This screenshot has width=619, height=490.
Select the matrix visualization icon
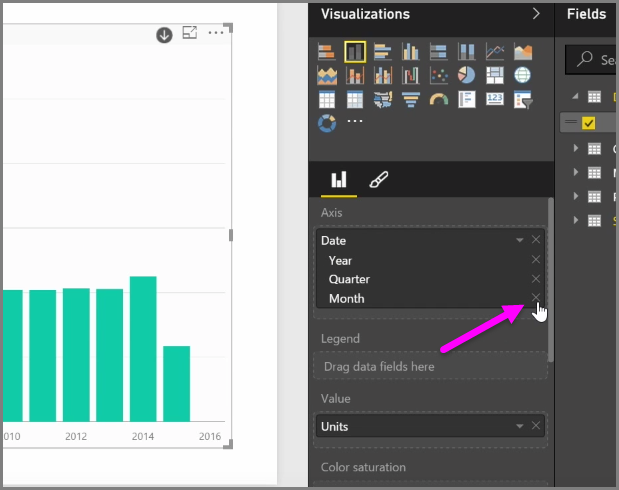[355, 99]
